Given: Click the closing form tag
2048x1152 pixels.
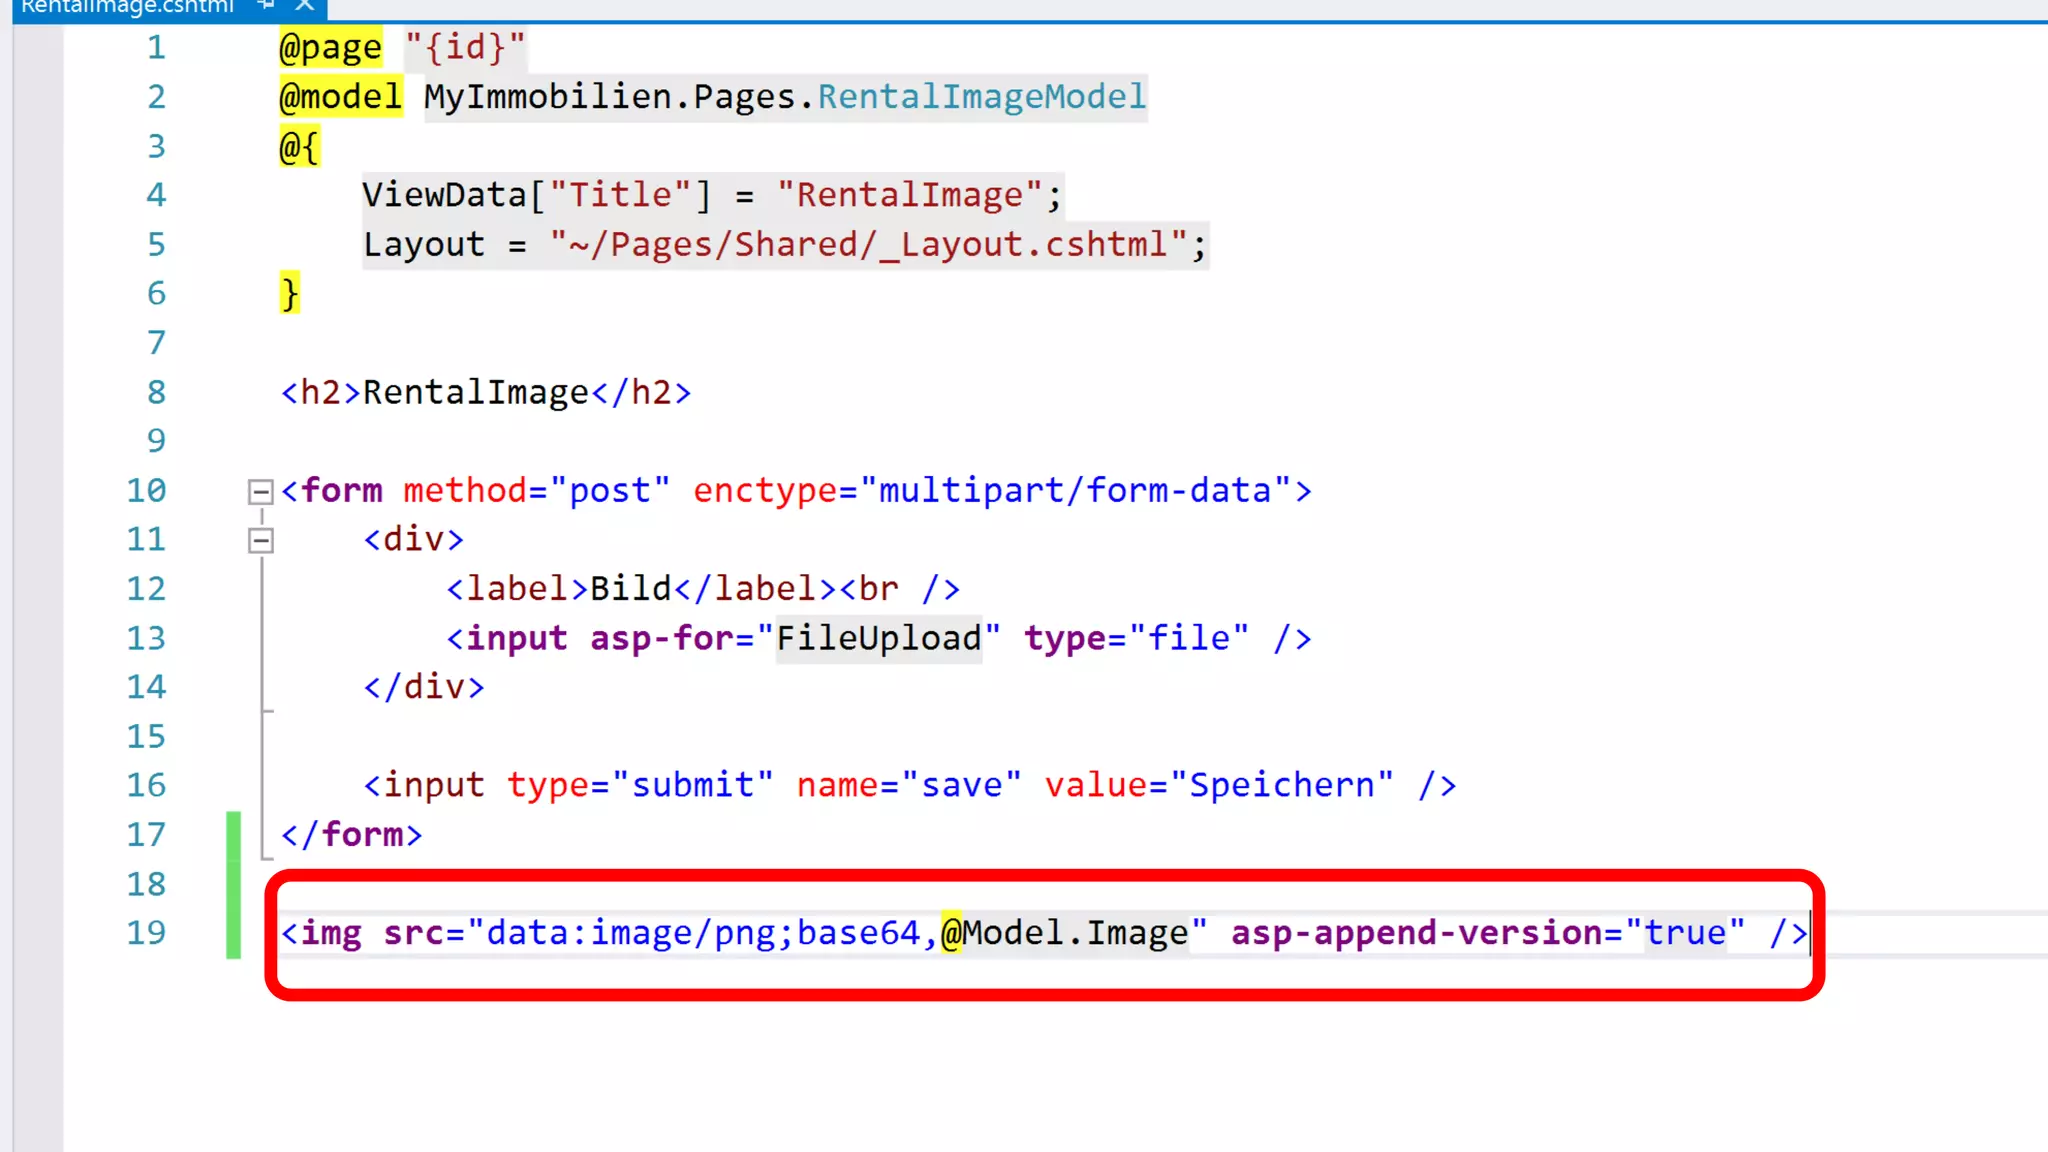Looking at the screenshot, I should pos(351,835).
